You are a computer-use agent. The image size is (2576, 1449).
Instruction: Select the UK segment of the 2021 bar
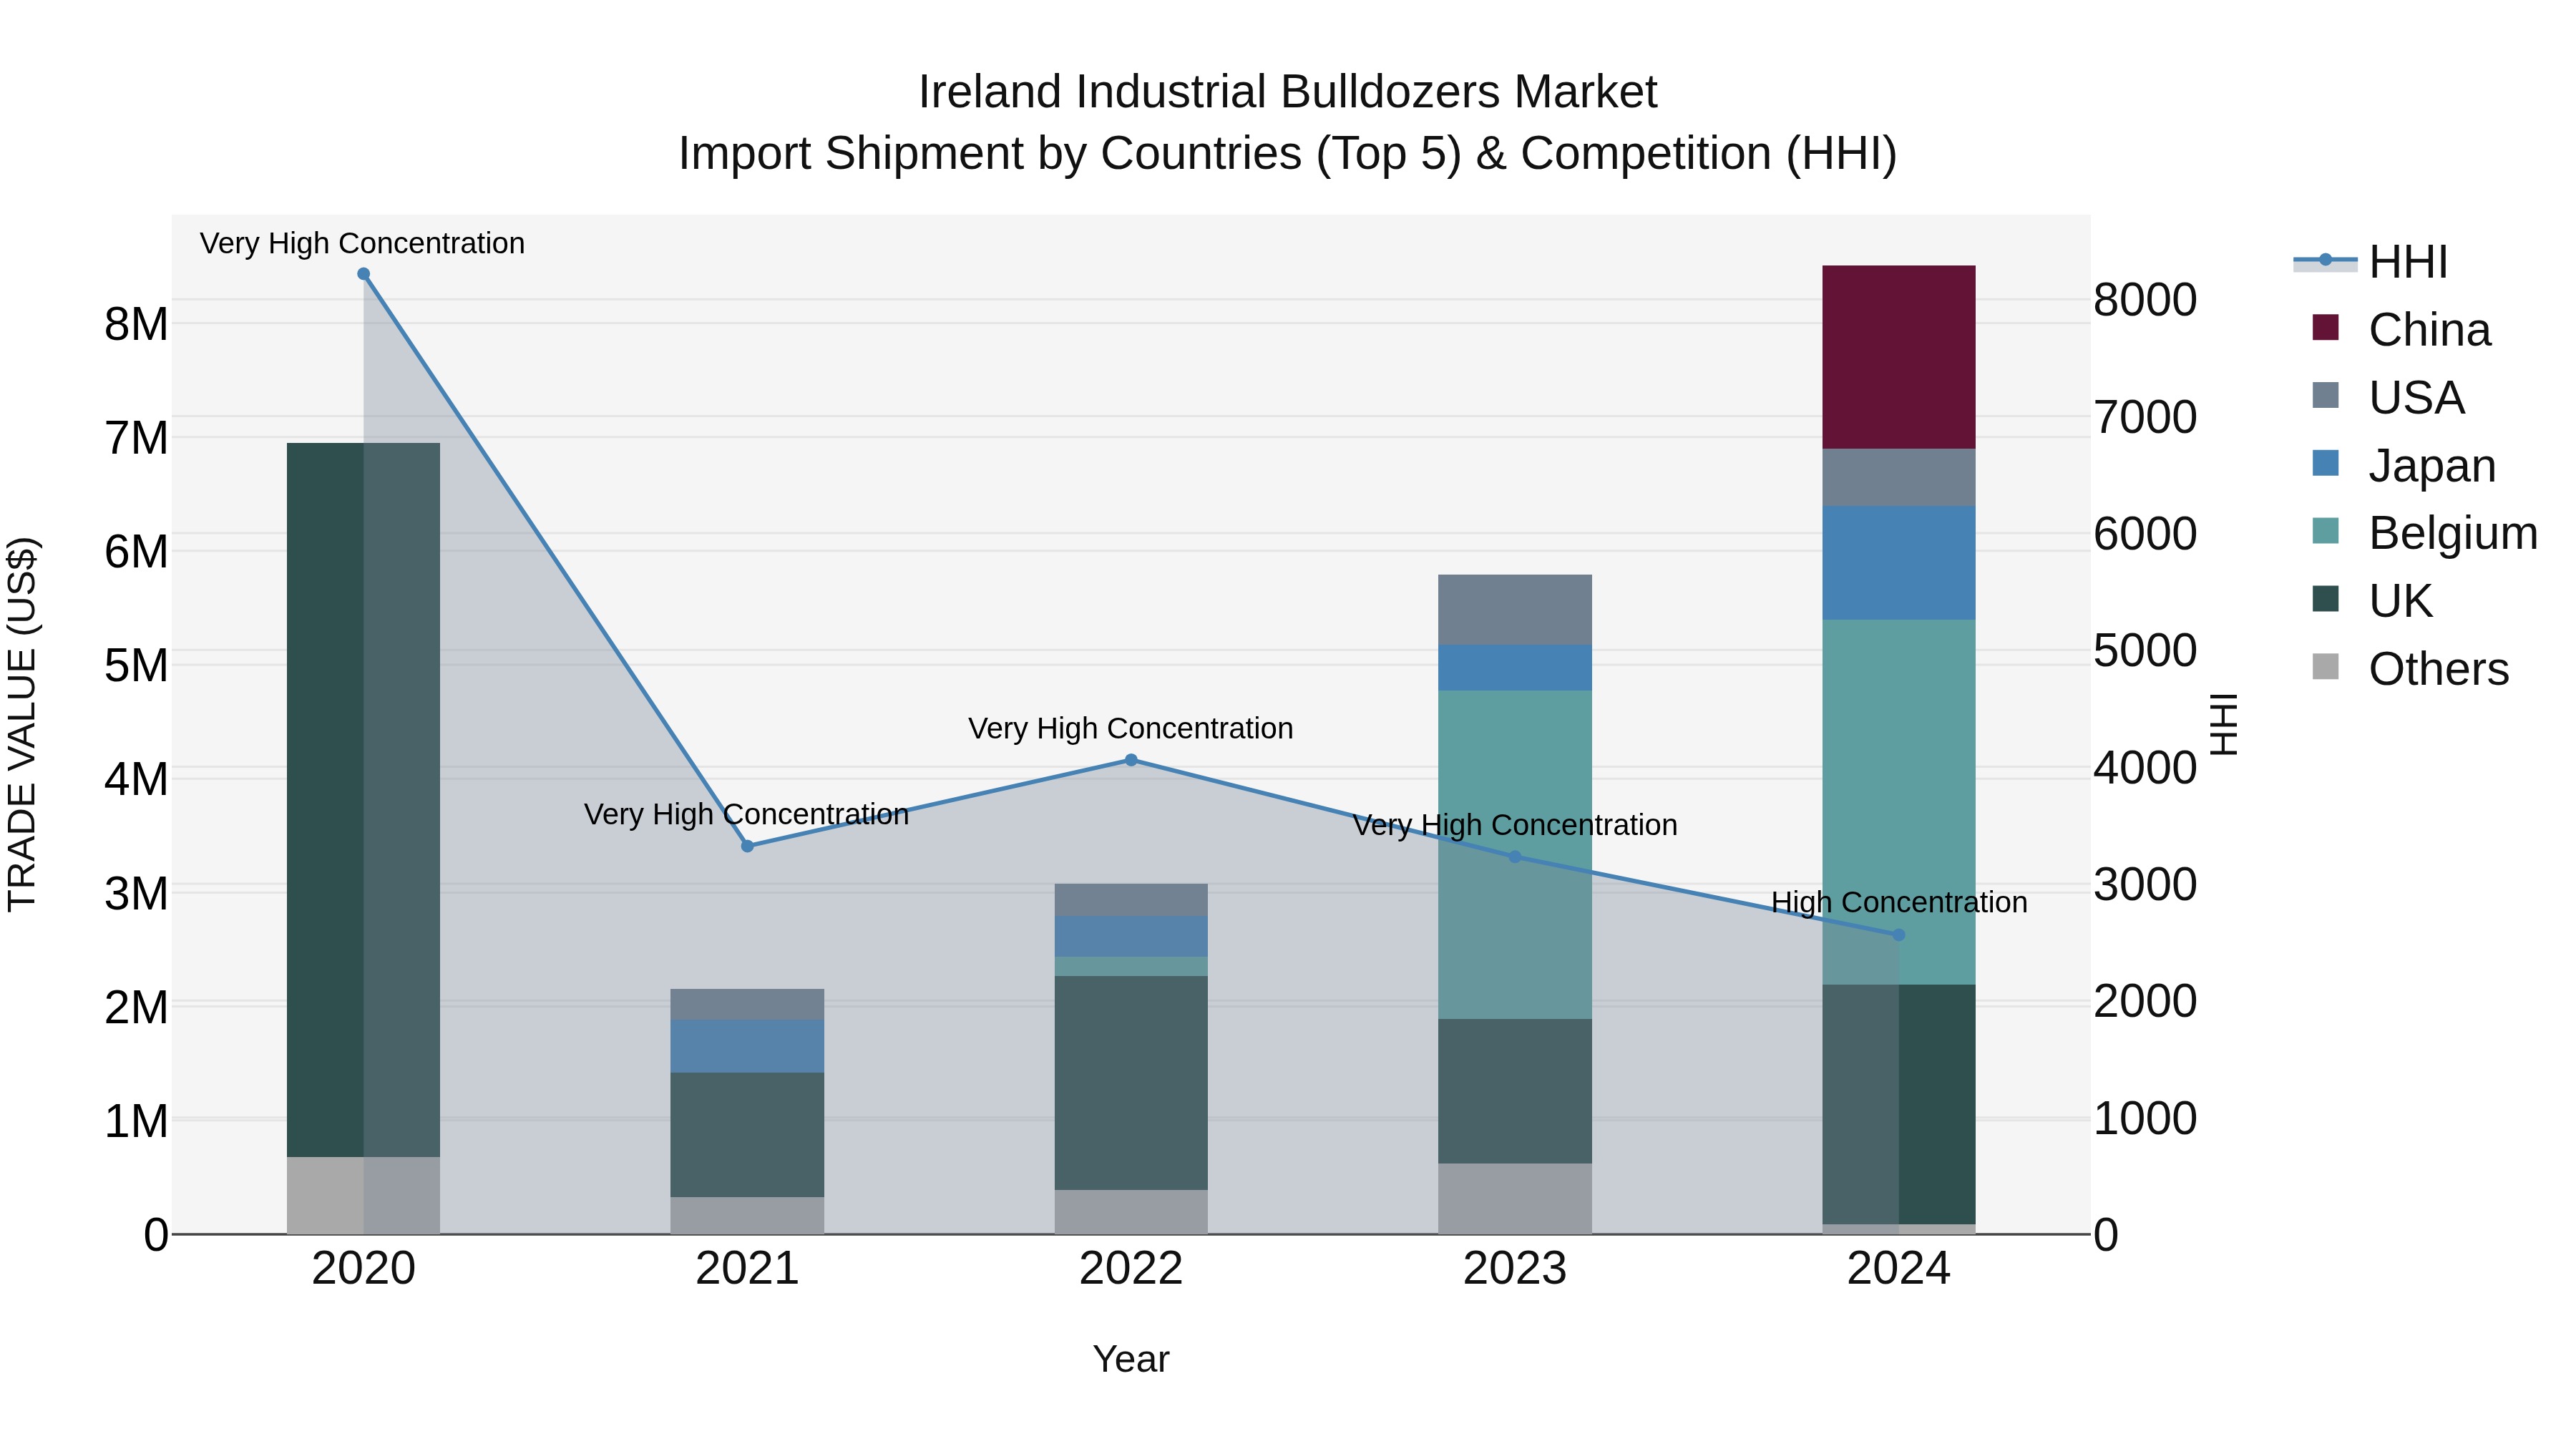pyautogui.click(x=747, y=1135)
